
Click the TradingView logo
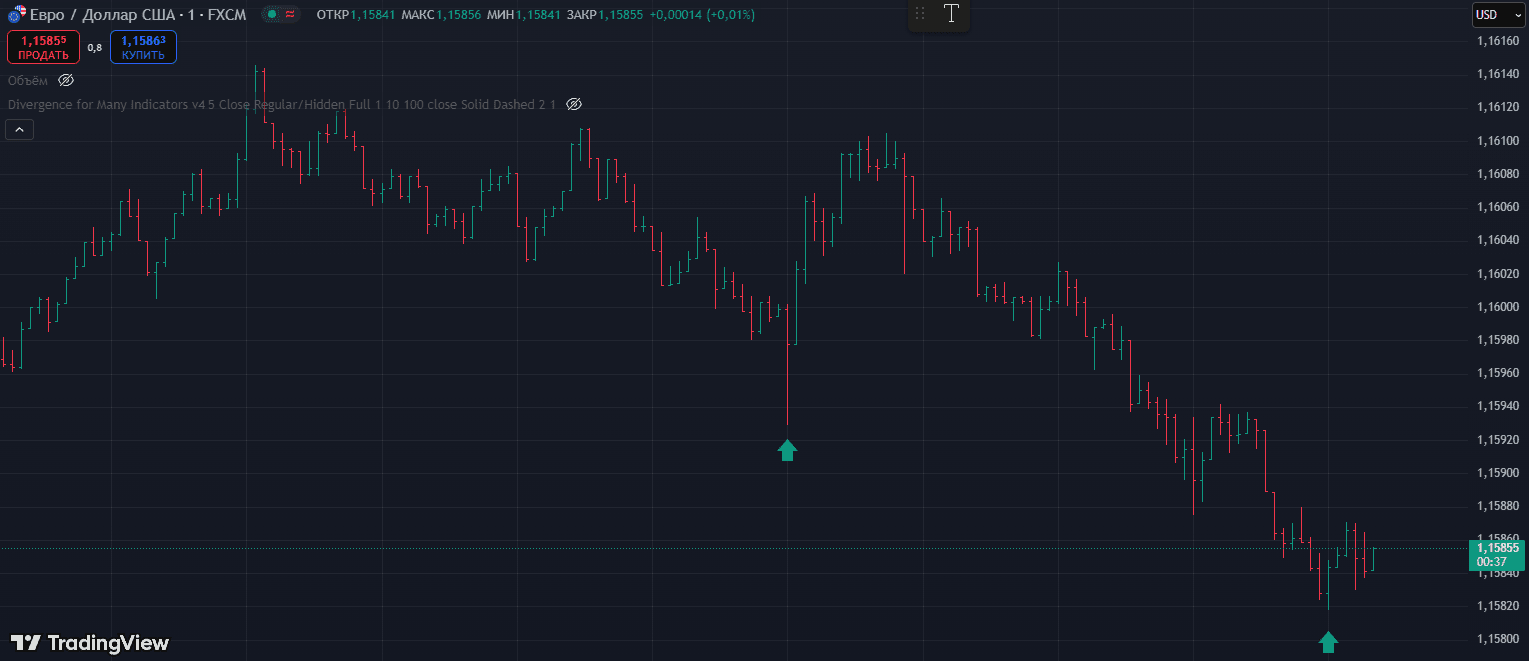[x=90, y=643]
